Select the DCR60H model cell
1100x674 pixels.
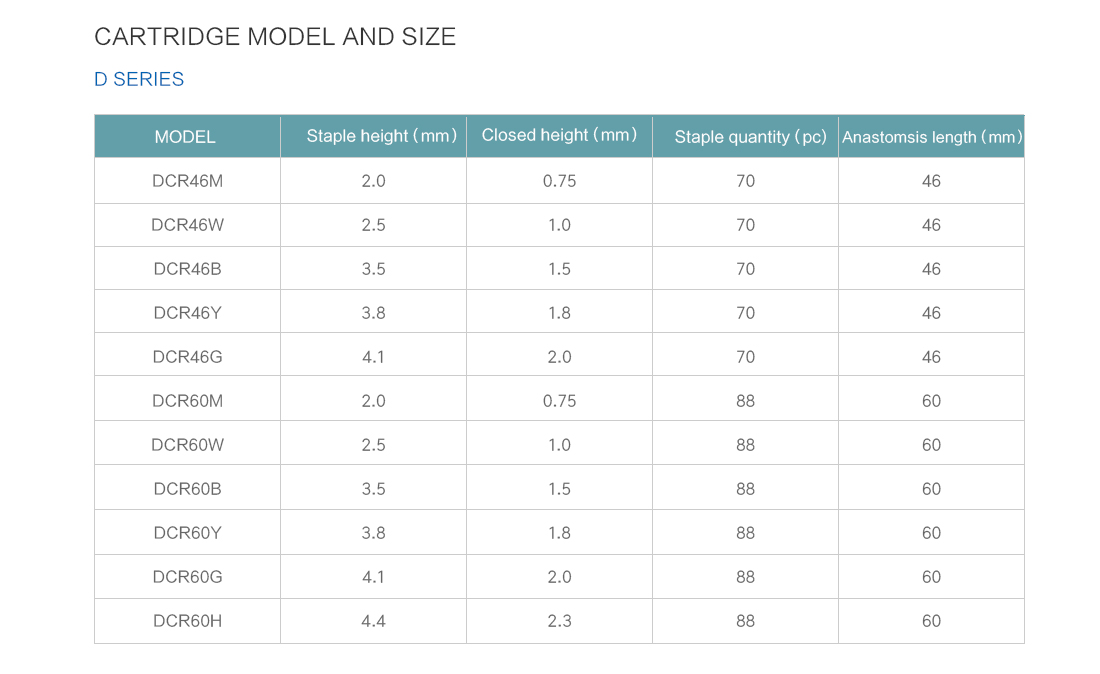click(187, 621)
